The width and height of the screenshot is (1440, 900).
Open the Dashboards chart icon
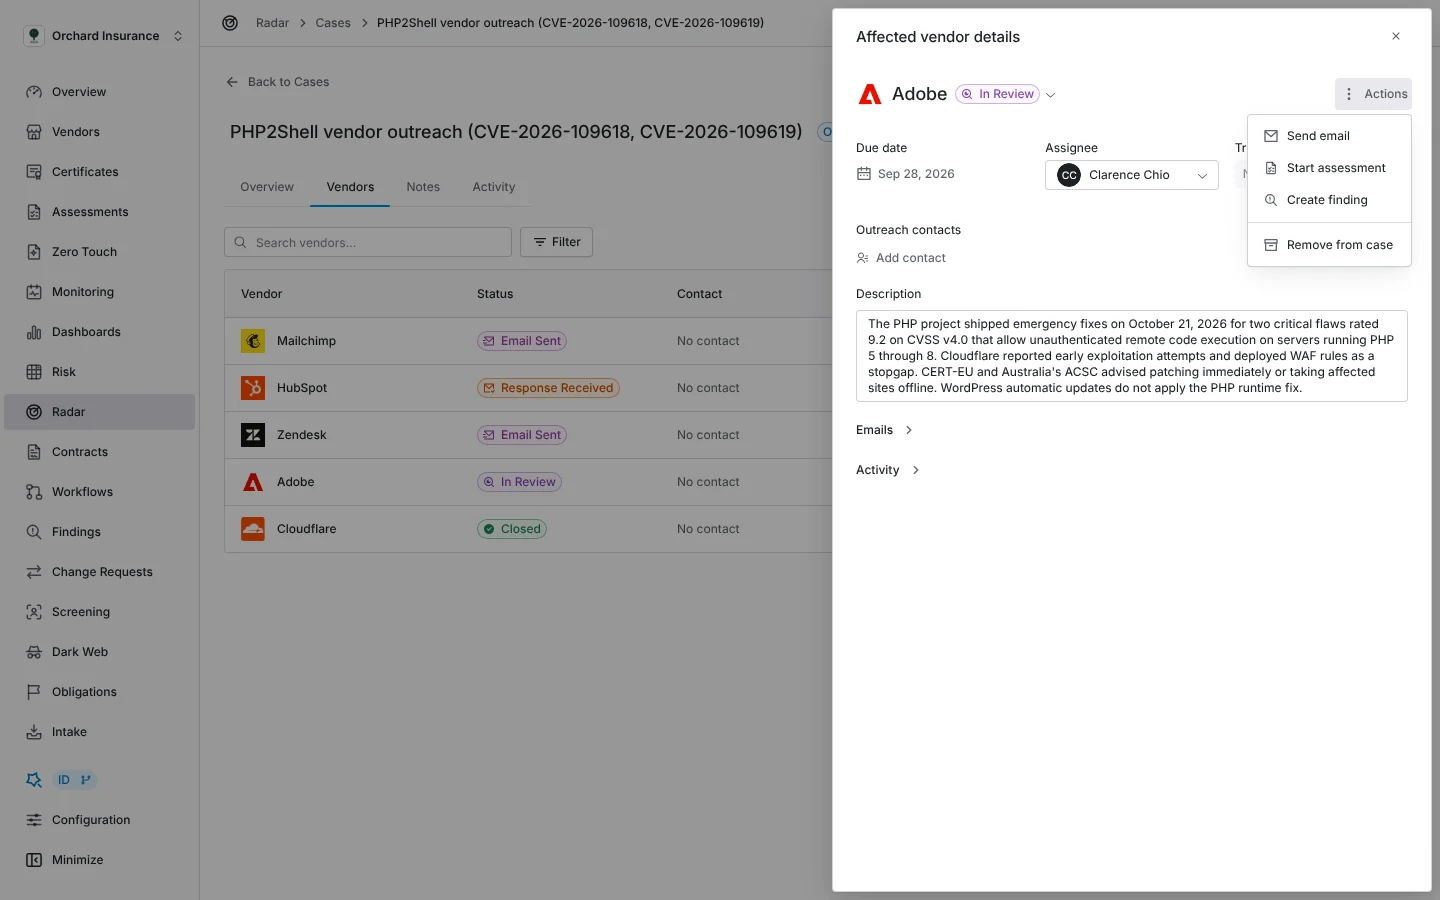(x=34, y=332)
